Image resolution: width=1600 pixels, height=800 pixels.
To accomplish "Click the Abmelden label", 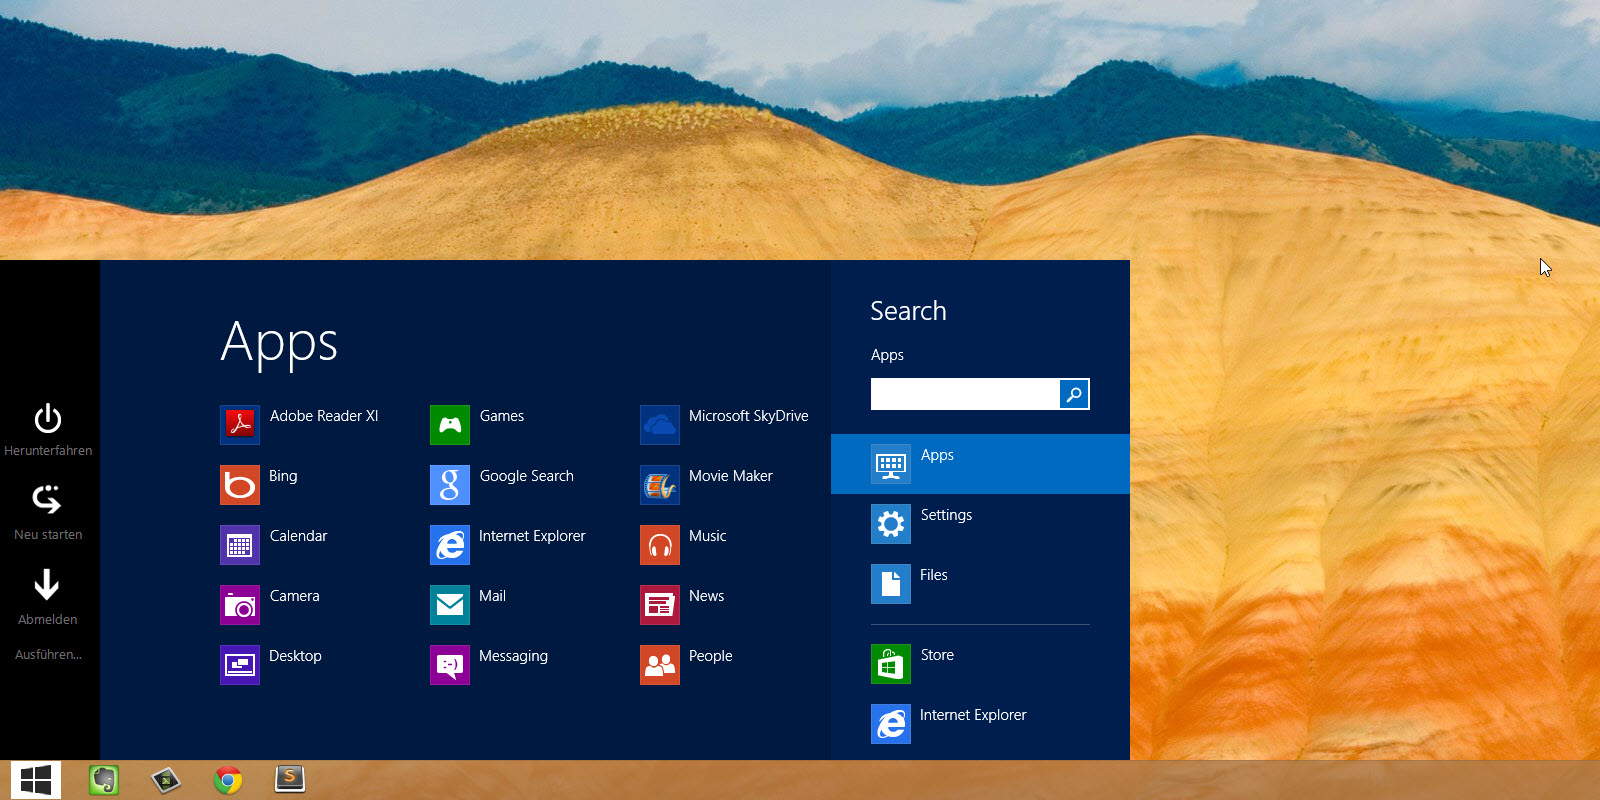I will (47, 620).
